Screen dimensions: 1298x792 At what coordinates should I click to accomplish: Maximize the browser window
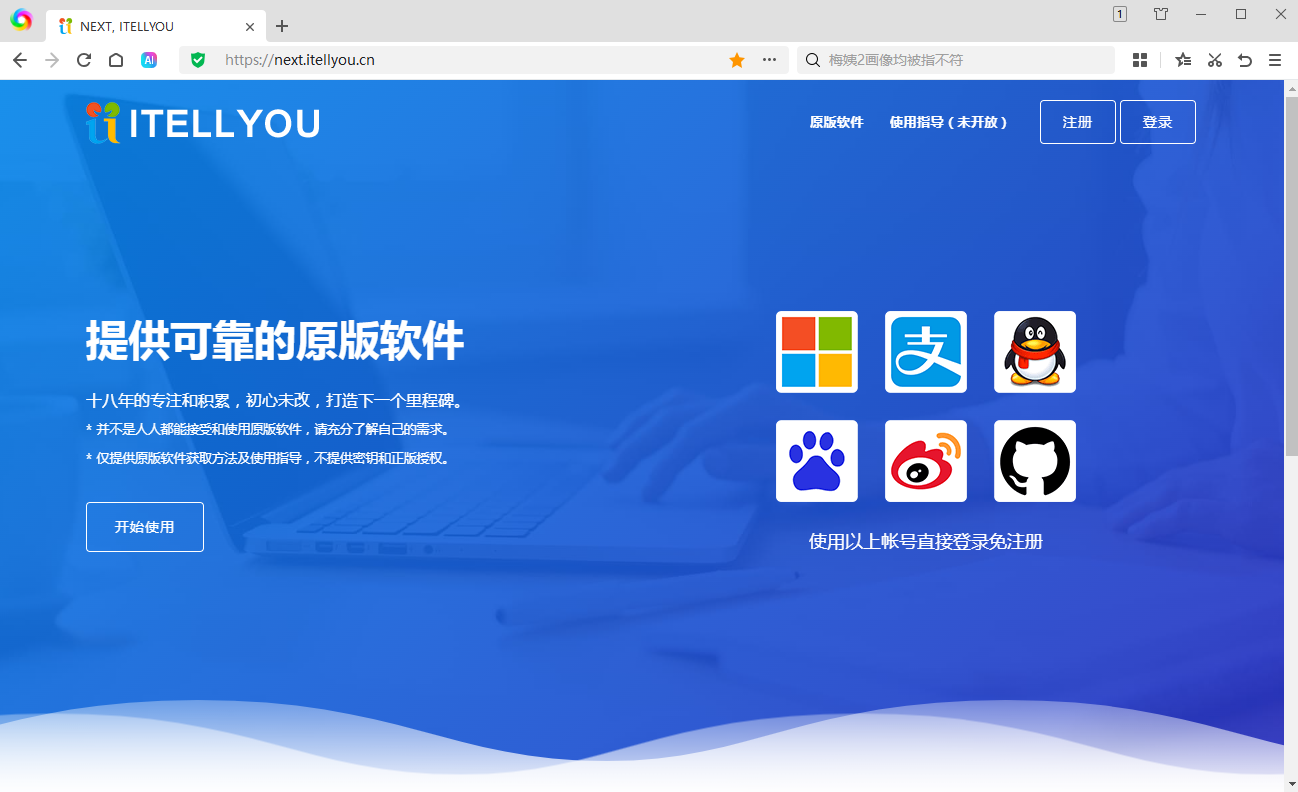pos(1241,14)
